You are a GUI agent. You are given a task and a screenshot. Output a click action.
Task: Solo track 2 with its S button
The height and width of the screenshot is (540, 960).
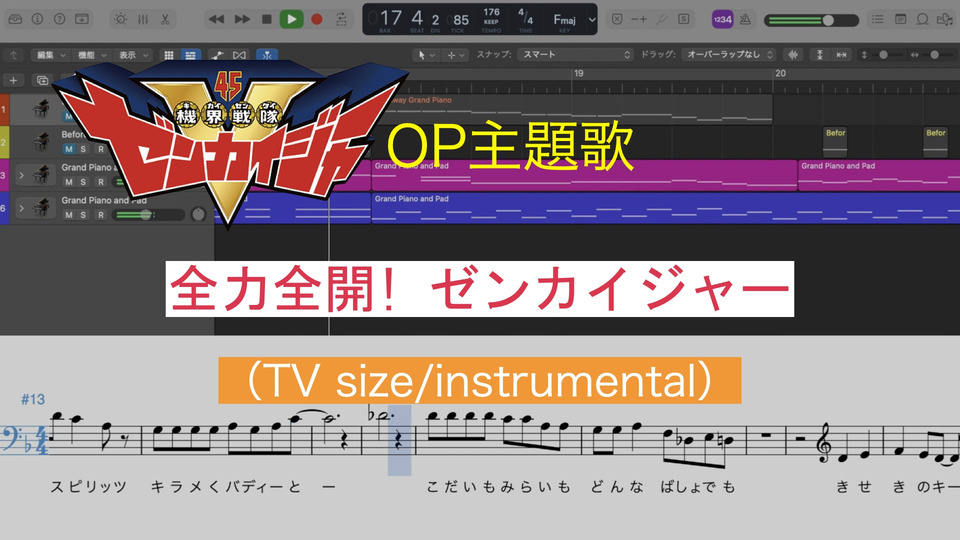coord(84,149)
